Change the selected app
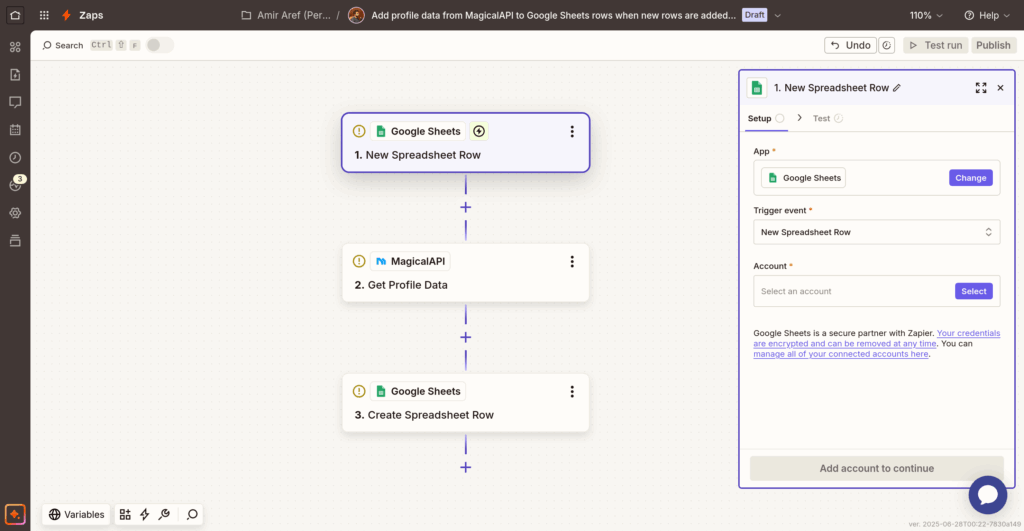This screenshot has height=531, width=1024. [970, 178]
